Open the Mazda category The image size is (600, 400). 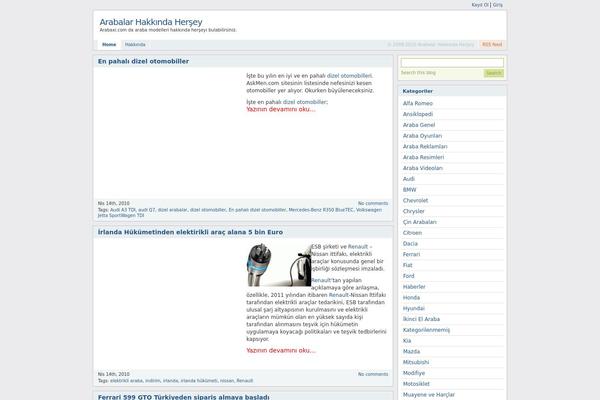411,351
